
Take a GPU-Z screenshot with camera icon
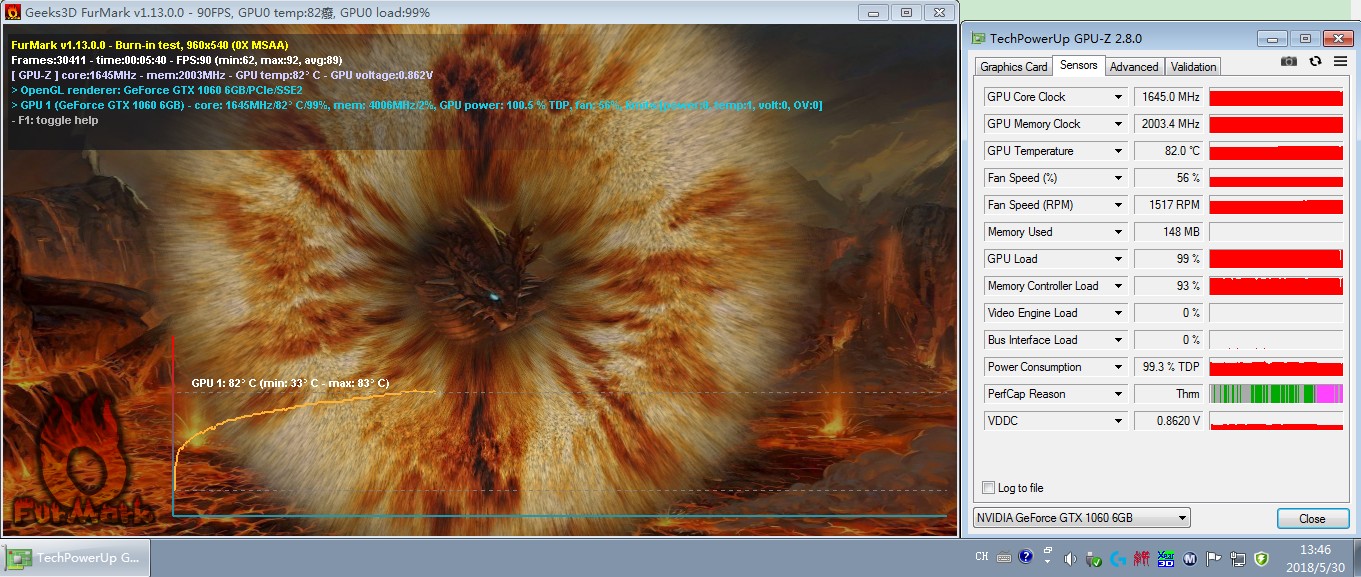click(1289, 61)
